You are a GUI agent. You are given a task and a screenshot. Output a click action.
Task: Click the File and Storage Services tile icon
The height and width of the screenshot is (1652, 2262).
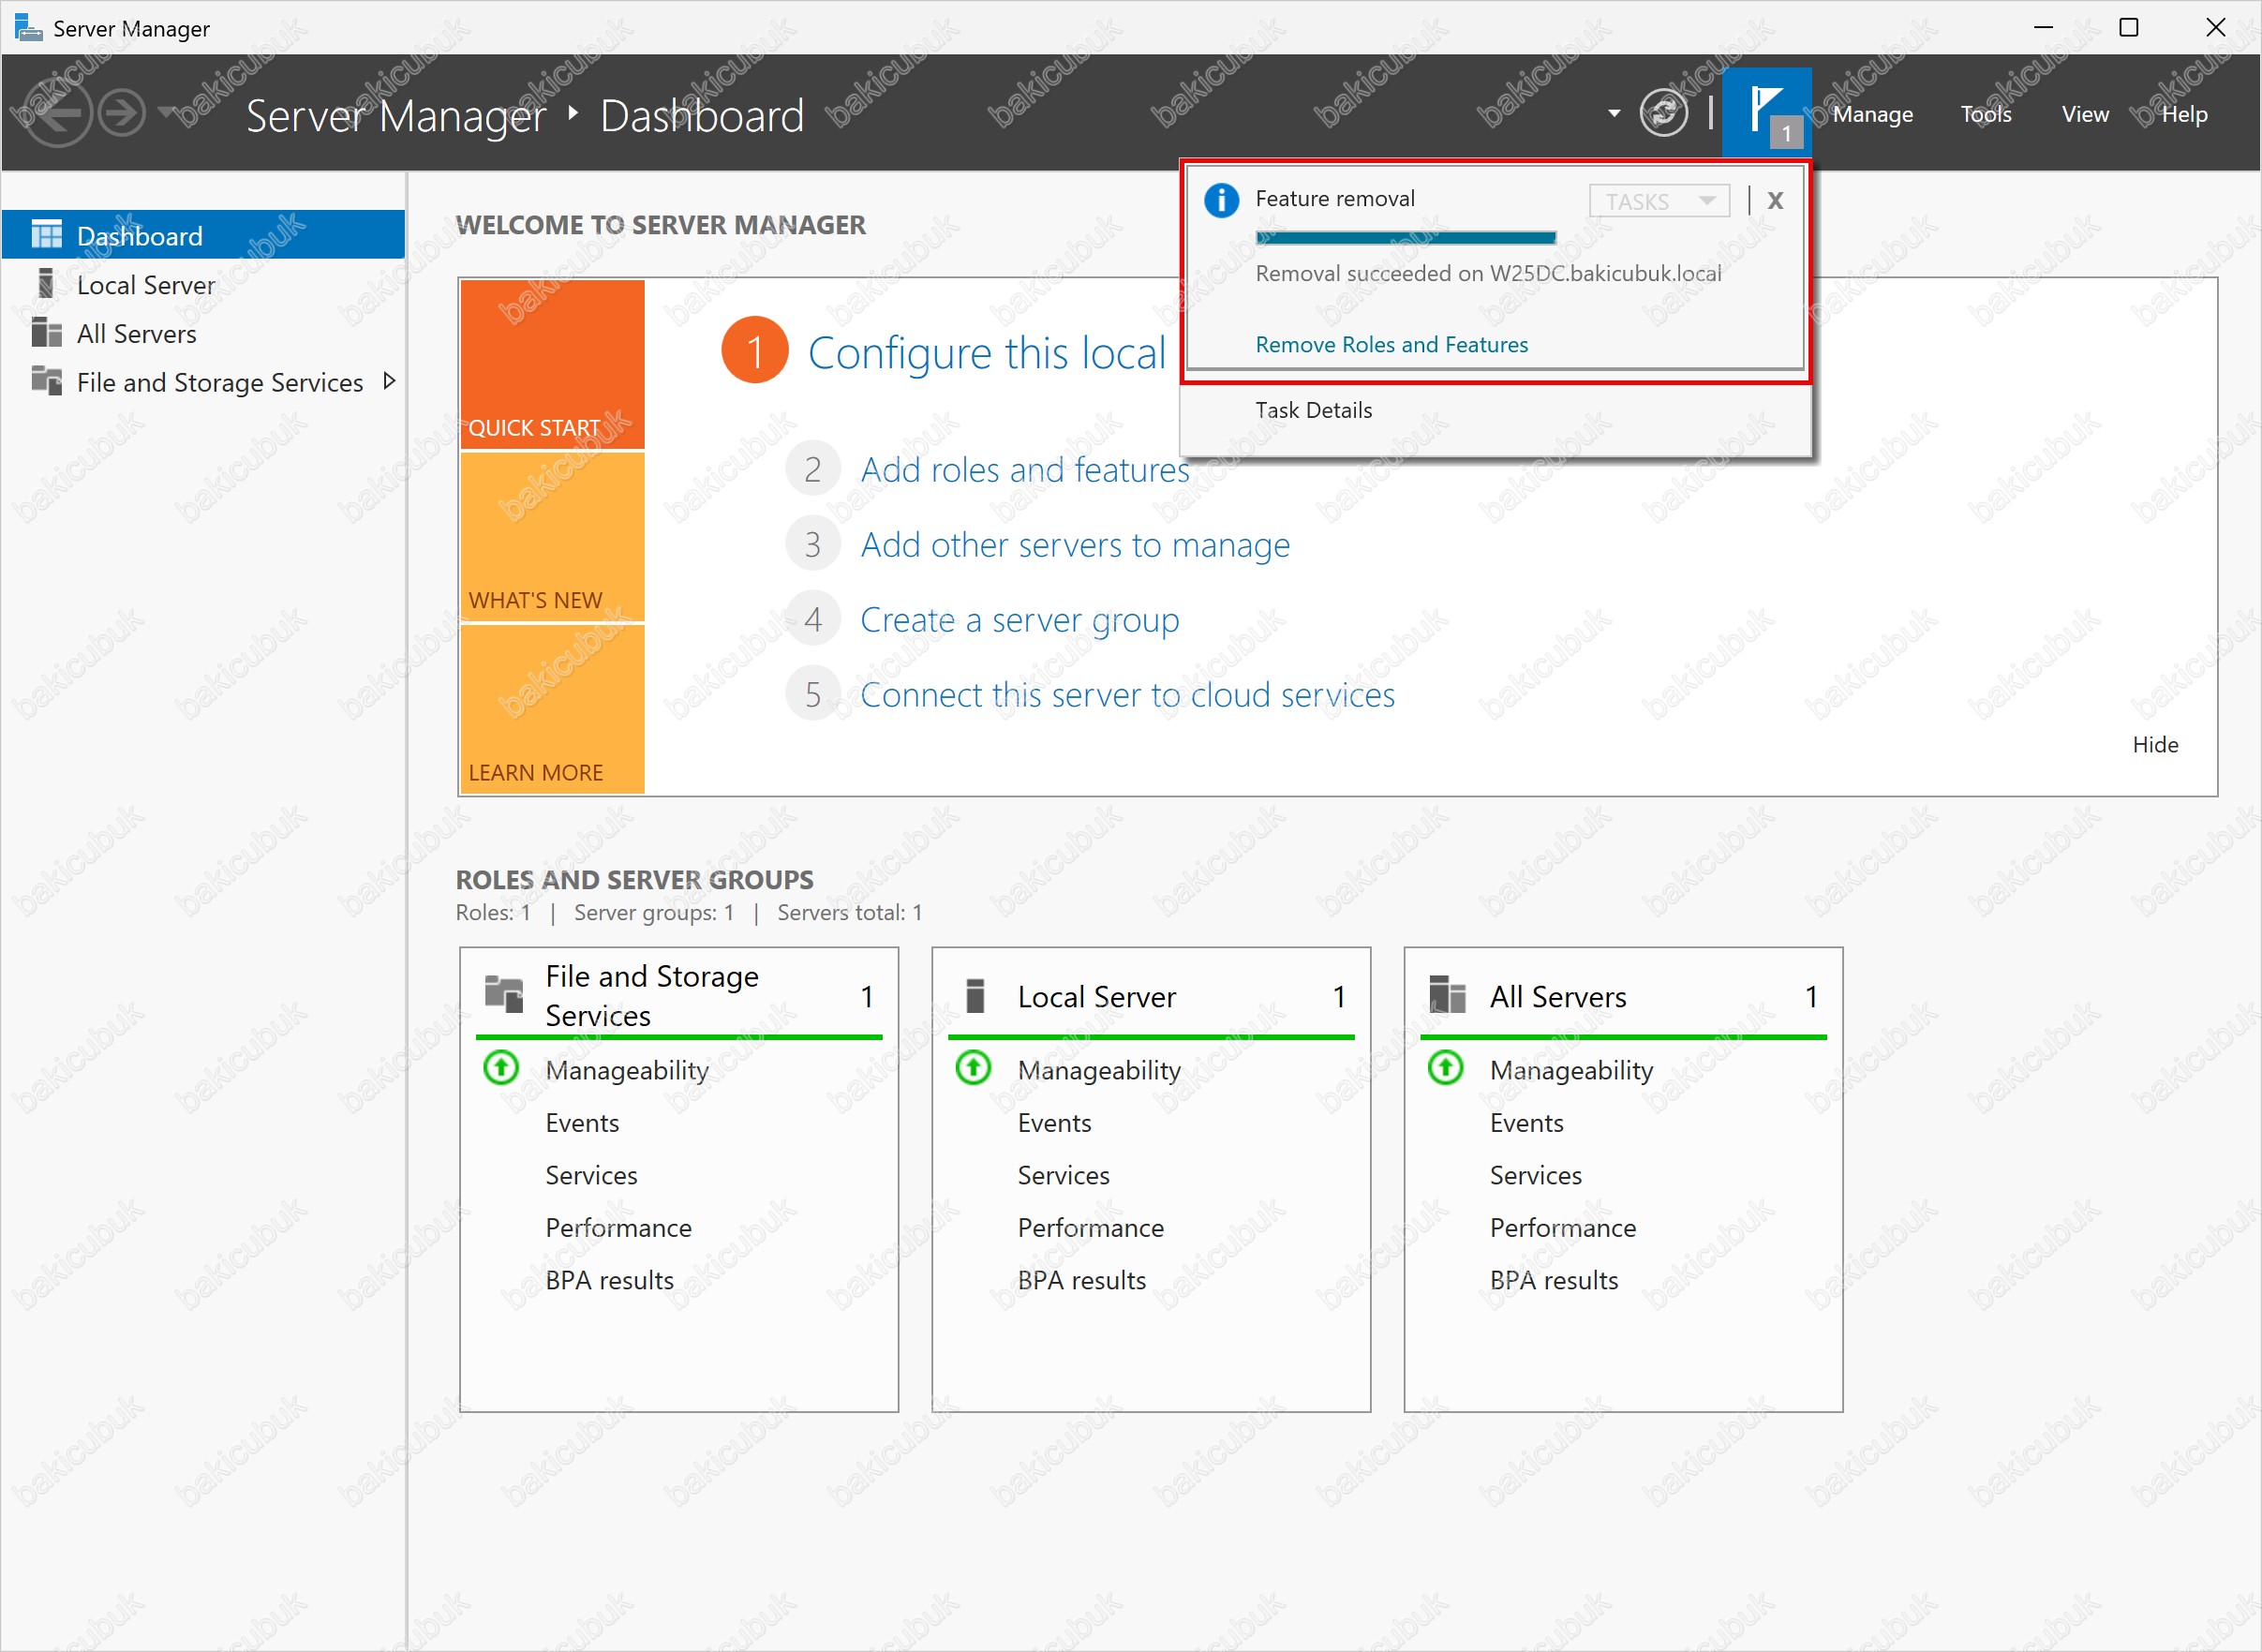coord(503,994)
